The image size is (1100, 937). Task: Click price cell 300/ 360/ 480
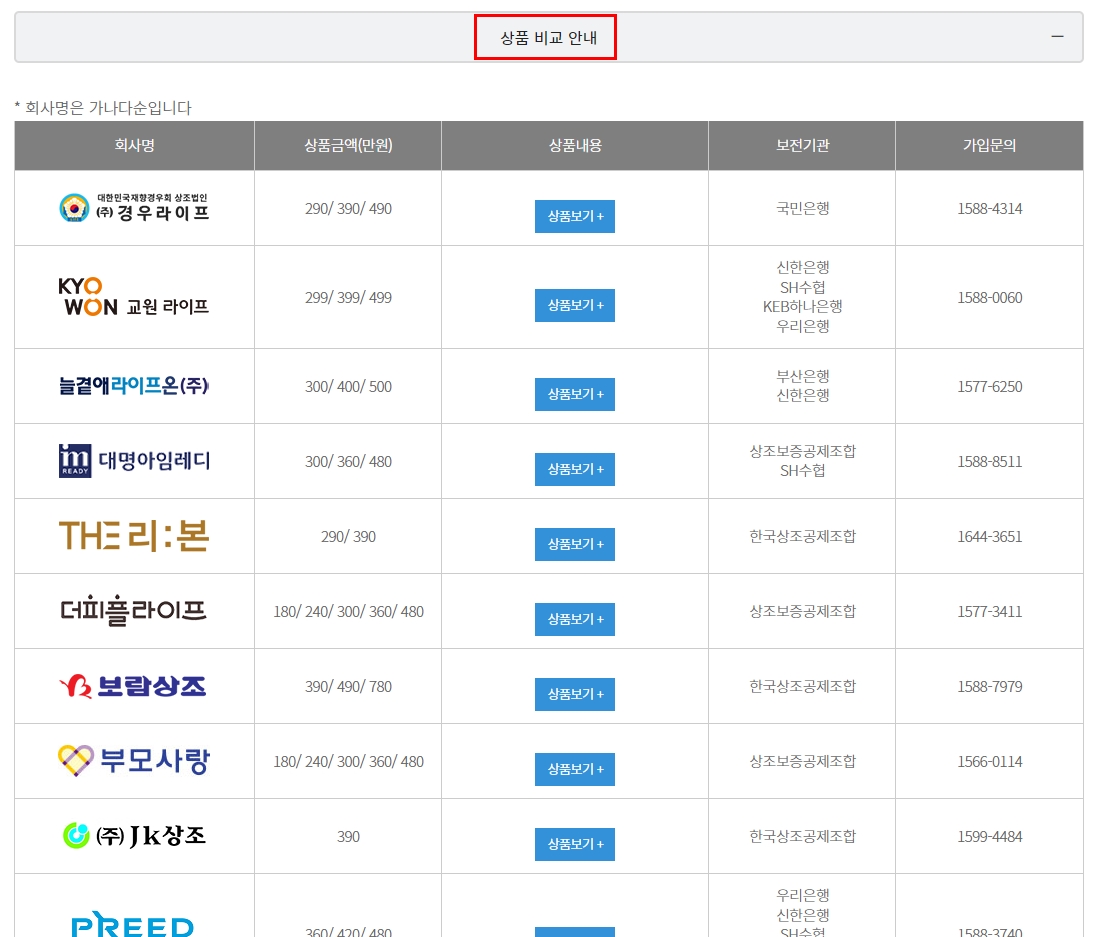pos(348,461)
